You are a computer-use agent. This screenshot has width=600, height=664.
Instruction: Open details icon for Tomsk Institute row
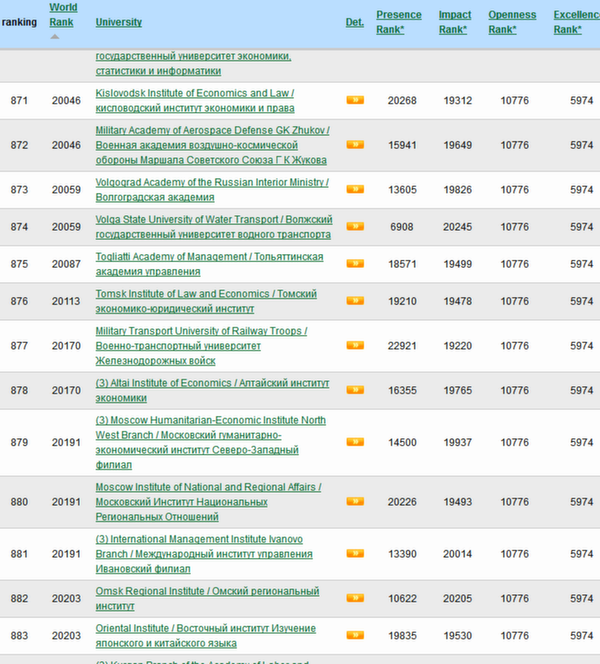coord(355,301)
